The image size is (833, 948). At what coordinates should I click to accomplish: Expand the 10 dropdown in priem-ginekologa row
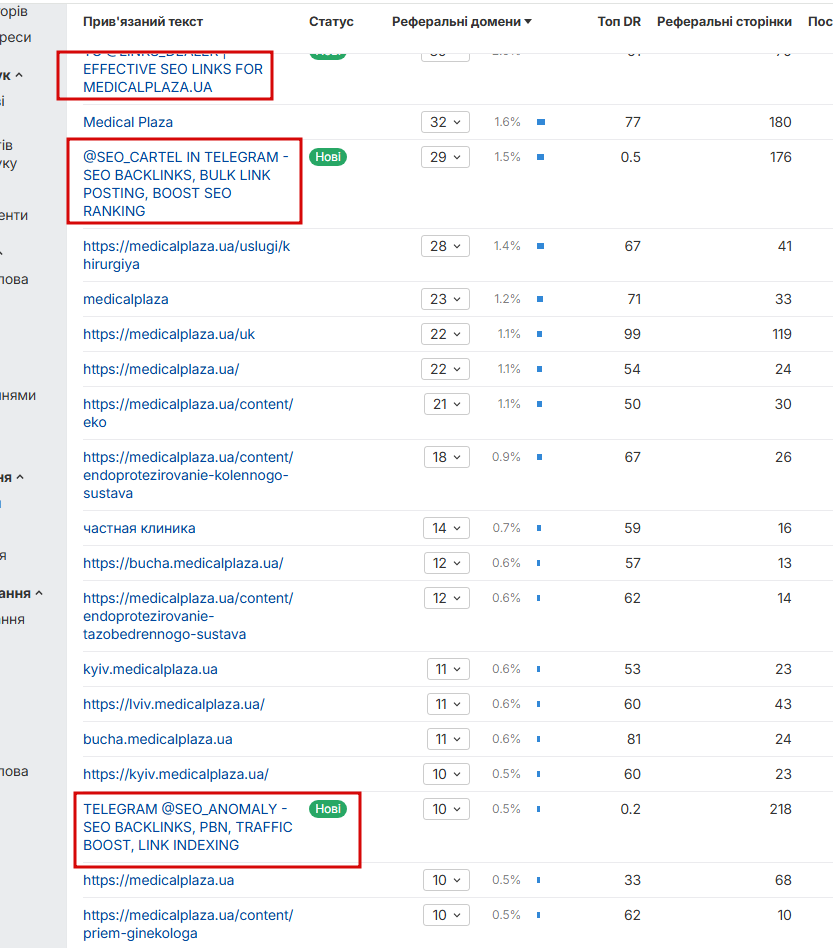point(446,915)
